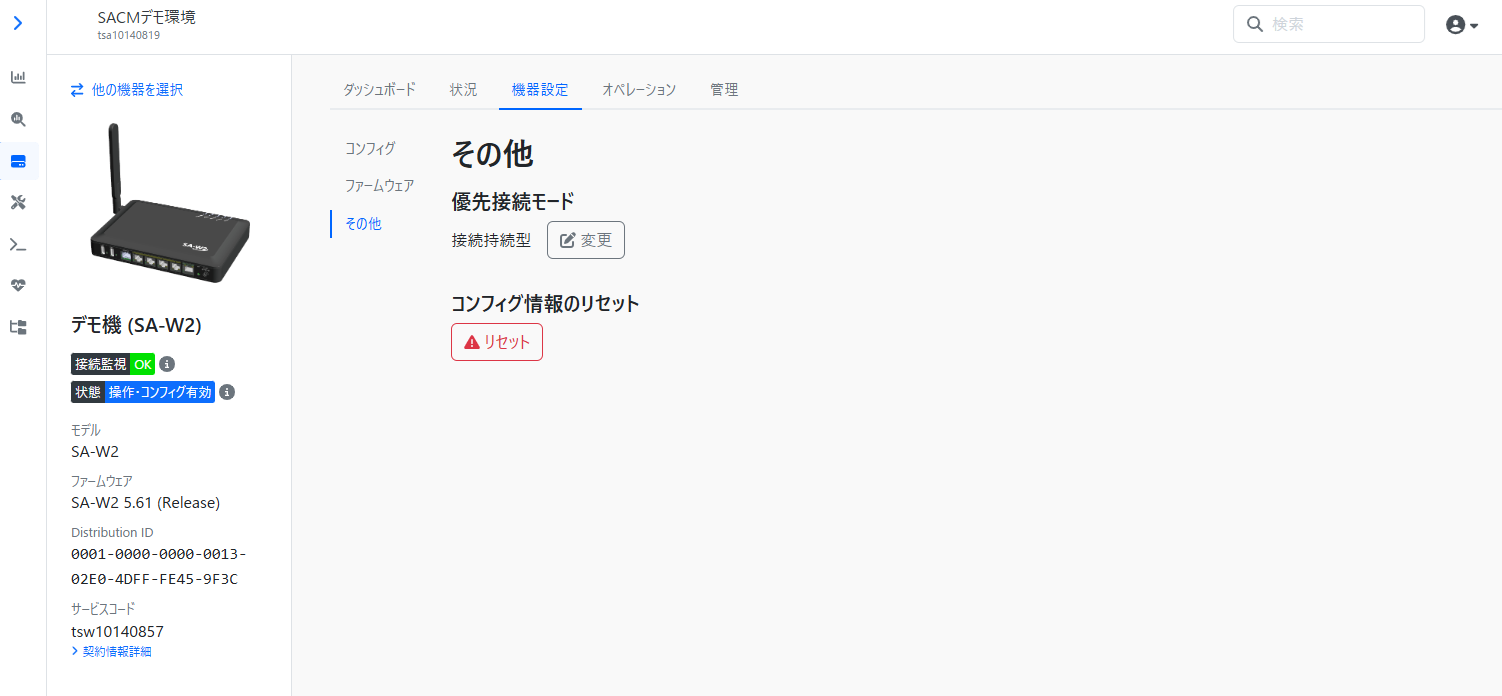The width and height of the screenshot is (1502, 696).
Task: Open the オペレーション tab
Action: pos(639,90)
